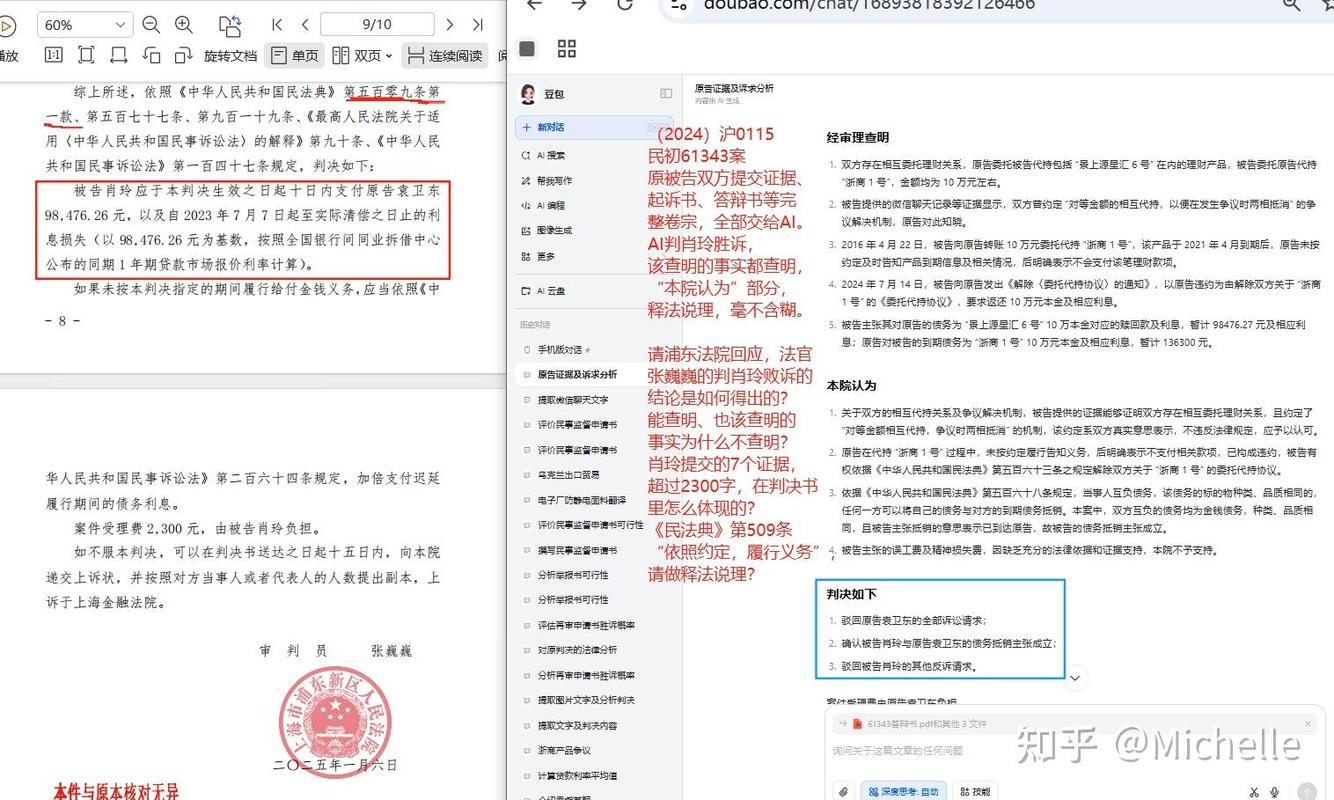The height and width of the screenshot is (800, 1334).
Task: Select 双页 double page view
Action: 358,55
